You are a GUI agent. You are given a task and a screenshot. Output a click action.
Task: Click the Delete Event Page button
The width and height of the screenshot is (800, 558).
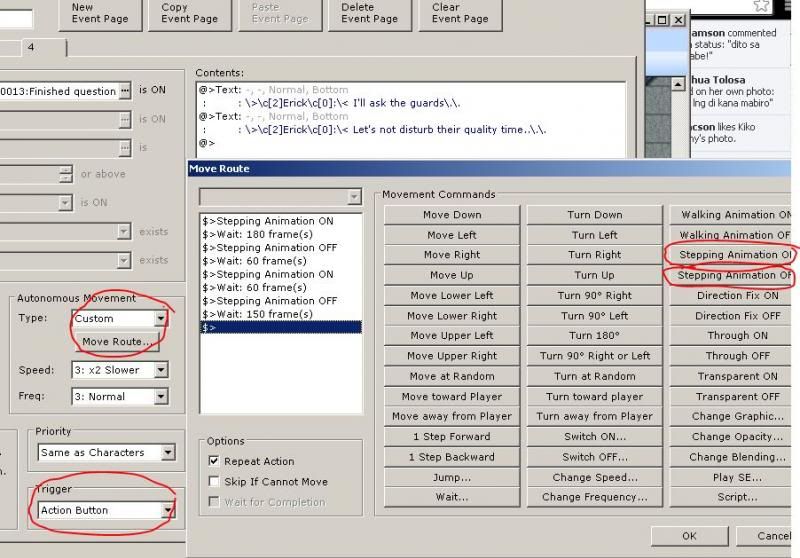pos(369,13)
